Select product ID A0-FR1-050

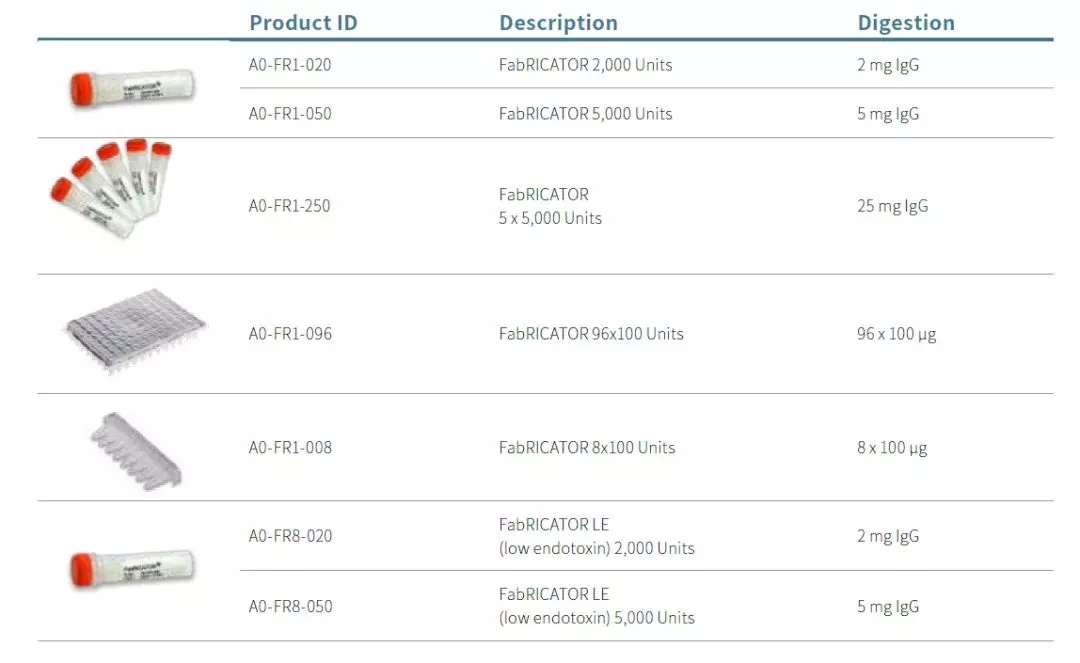(x=290, y=113)
